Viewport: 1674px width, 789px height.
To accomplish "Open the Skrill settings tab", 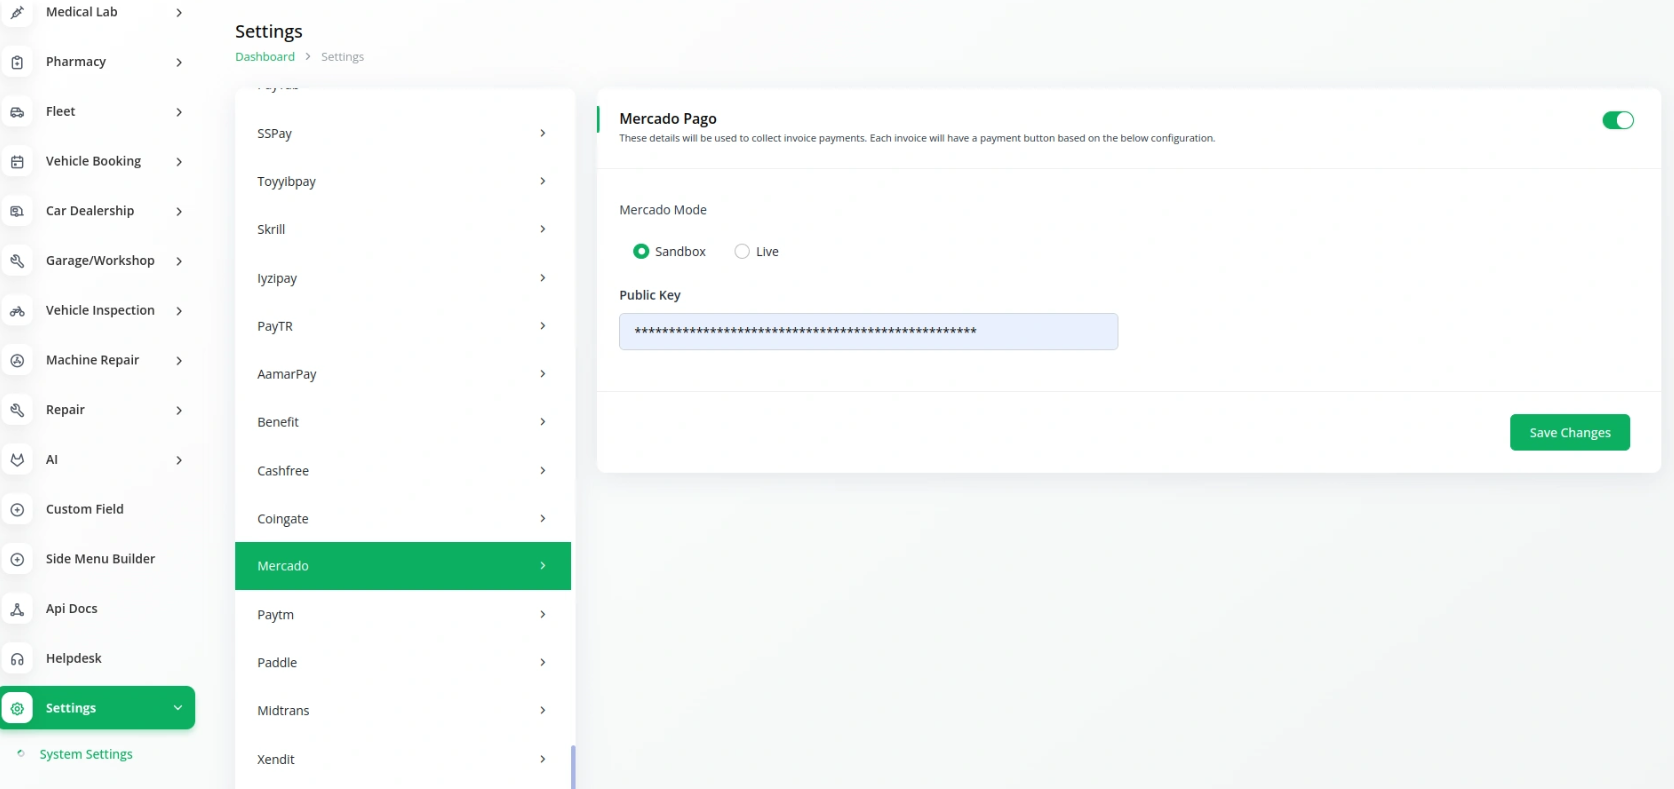I will coord(403,229).
